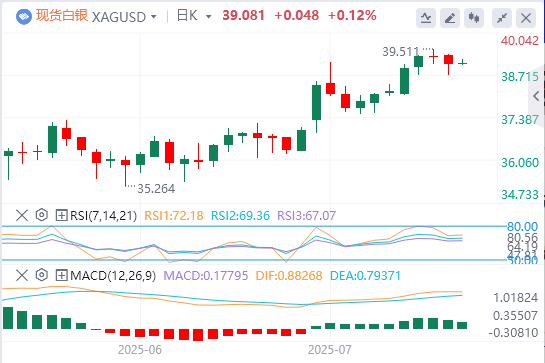Click the blue silver logo icon

click(x=24, y=16)
